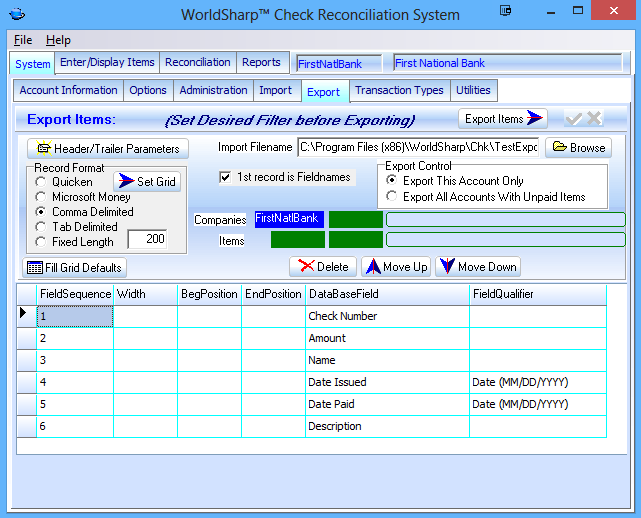
Task: Click the Fixed Length value field
Action: click(x=147, y=240)
